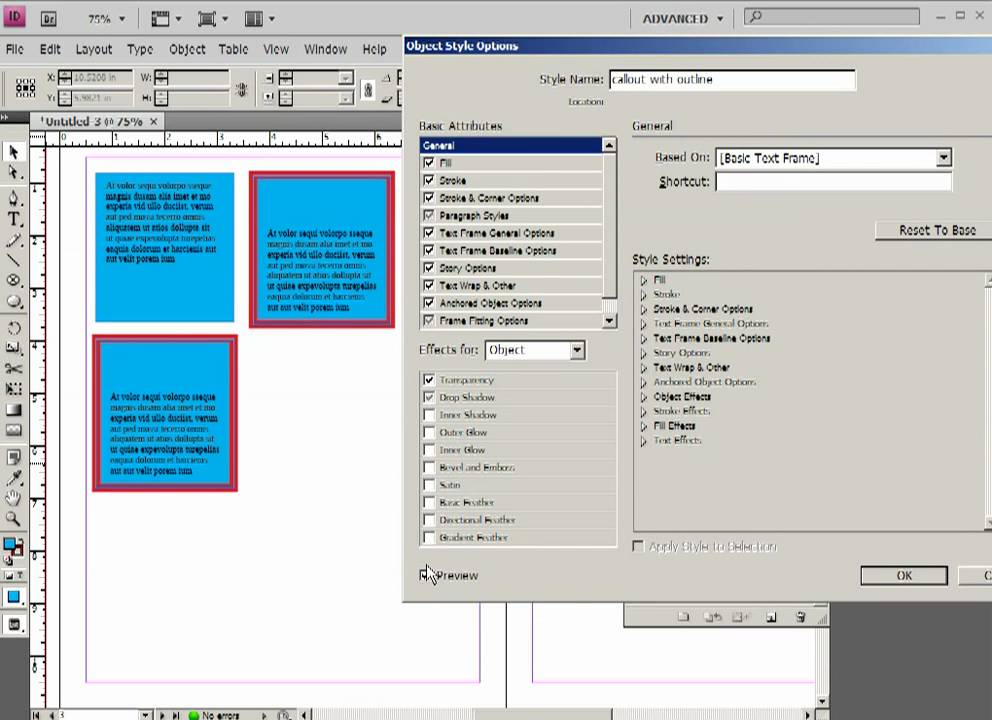Toggle Drop Shadow effect checkbox
The width and height of the screenshot is (992, 720).
tap(429, 397)
